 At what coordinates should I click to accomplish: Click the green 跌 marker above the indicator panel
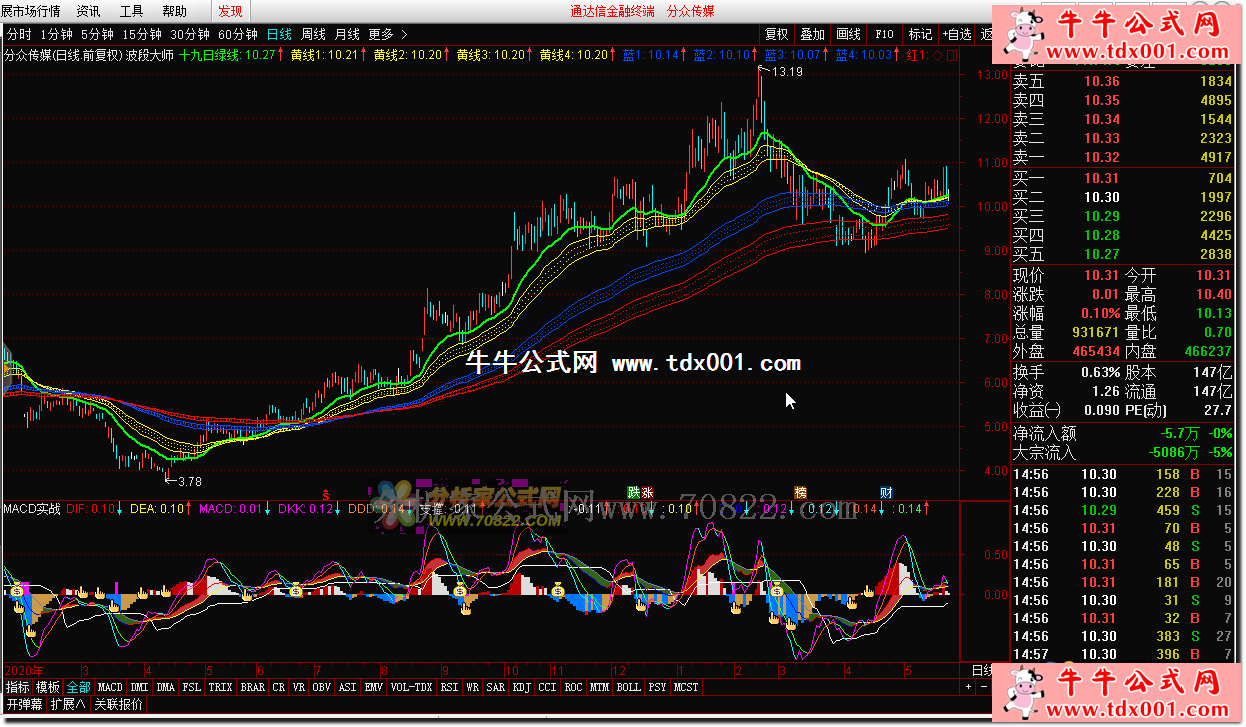(x=634, y=492)
